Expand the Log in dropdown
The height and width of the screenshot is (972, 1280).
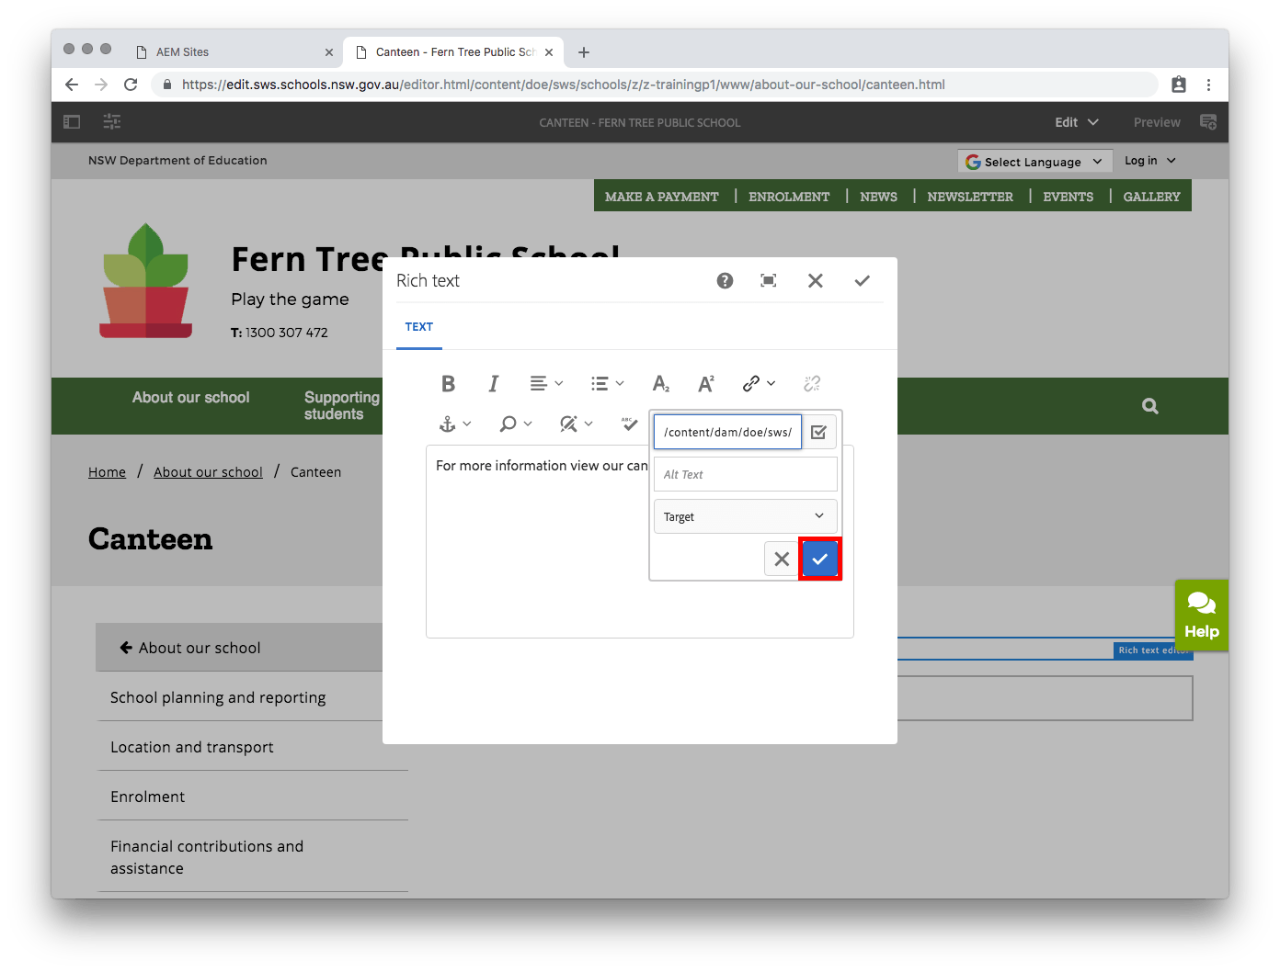click(x=1150, y=161)
